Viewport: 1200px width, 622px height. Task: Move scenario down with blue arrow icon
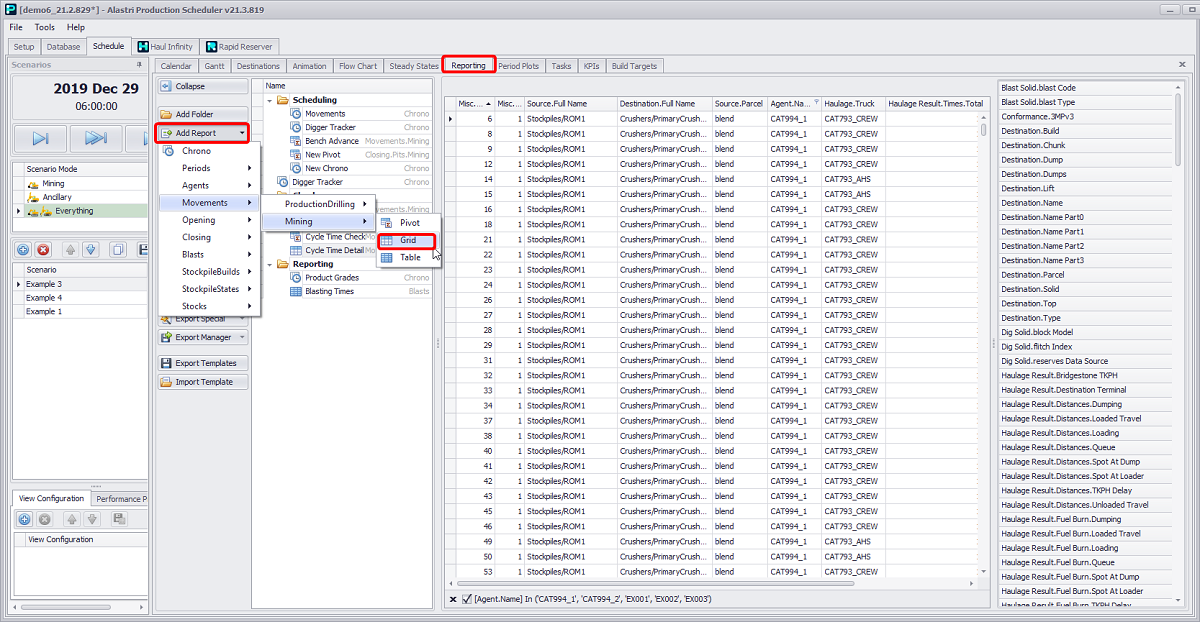point(91,250)
